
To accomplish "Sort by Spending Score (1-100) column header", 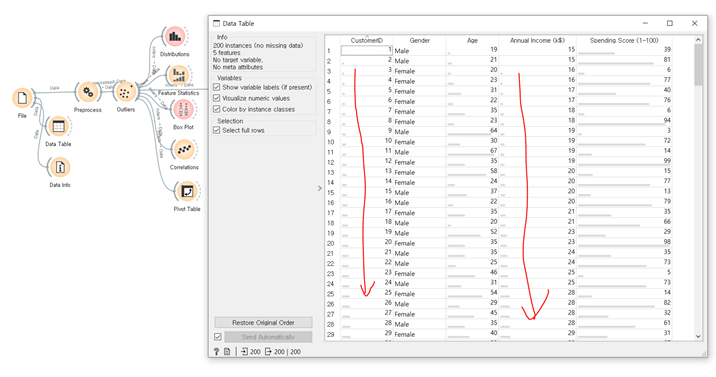I will point(624,40).
